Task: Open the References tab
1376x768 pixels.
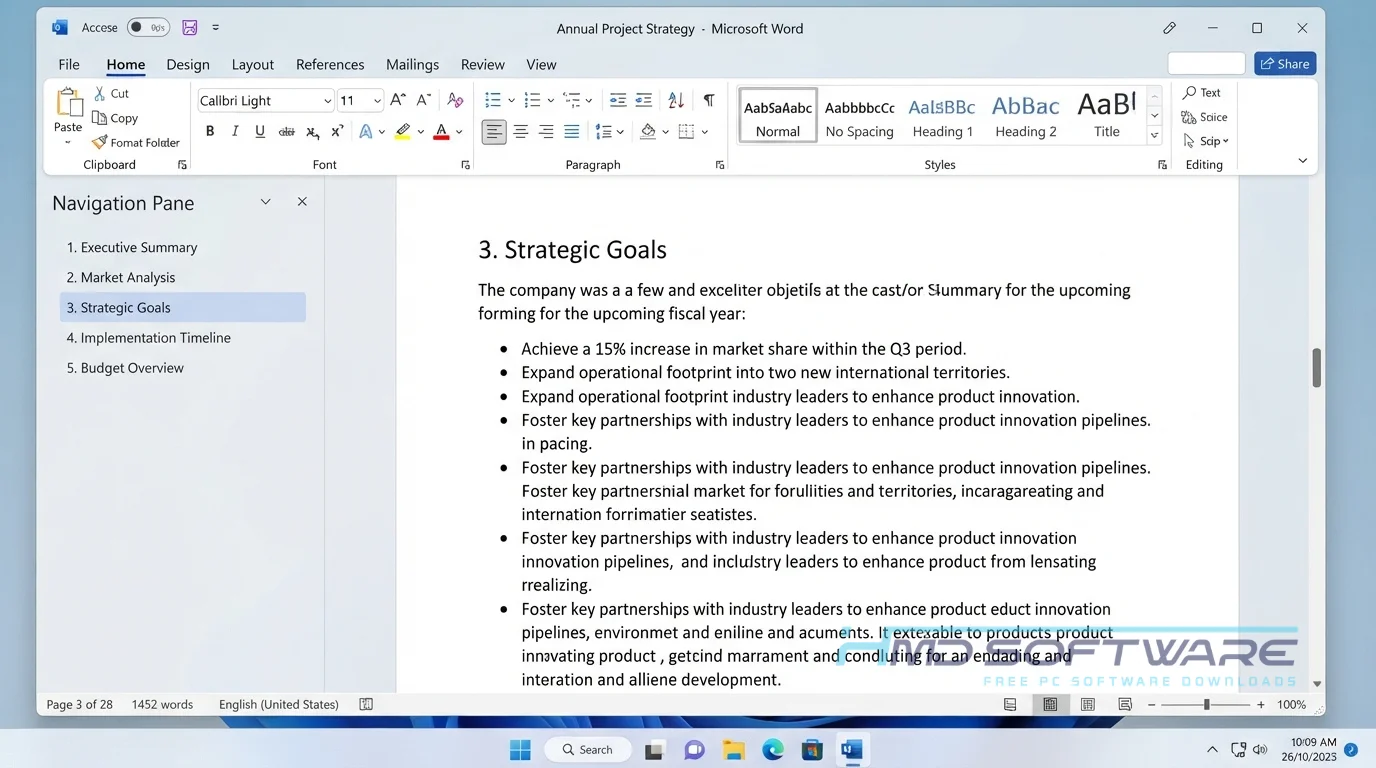Action: pyautogui.click(x=330, y=64)
